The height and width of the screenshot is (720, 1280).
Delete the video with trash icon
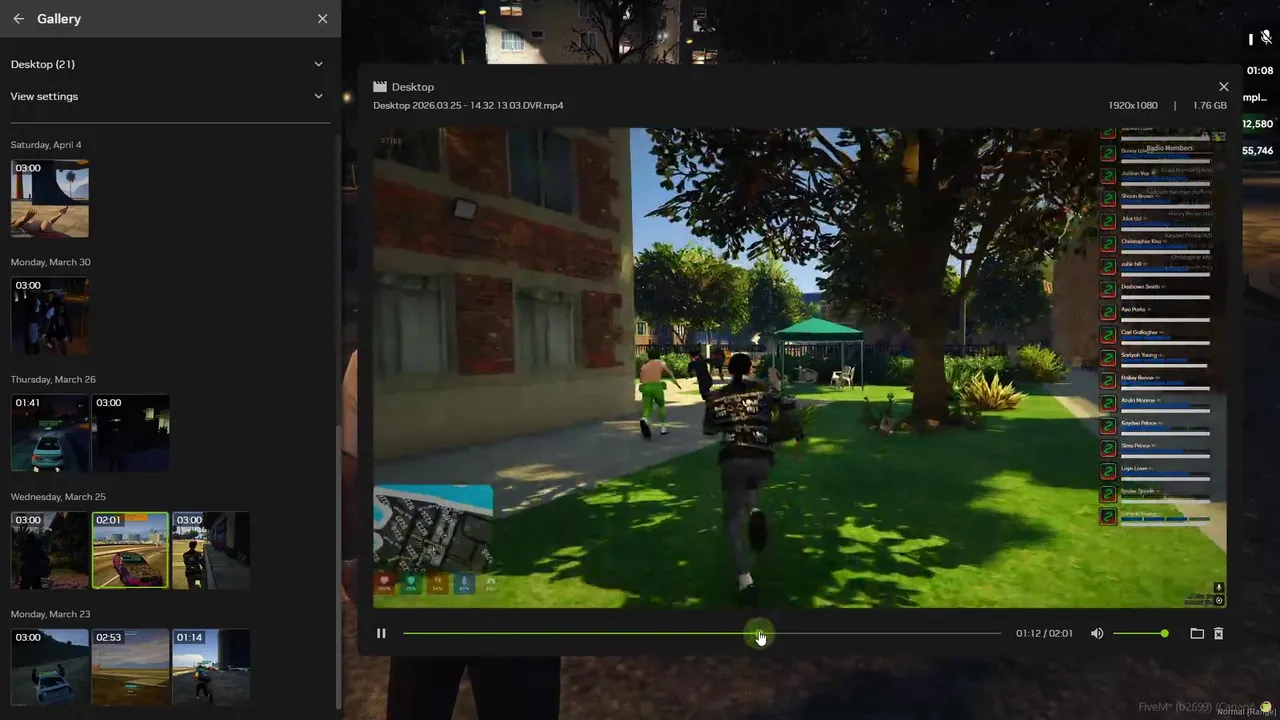[x=1218, y=633]
